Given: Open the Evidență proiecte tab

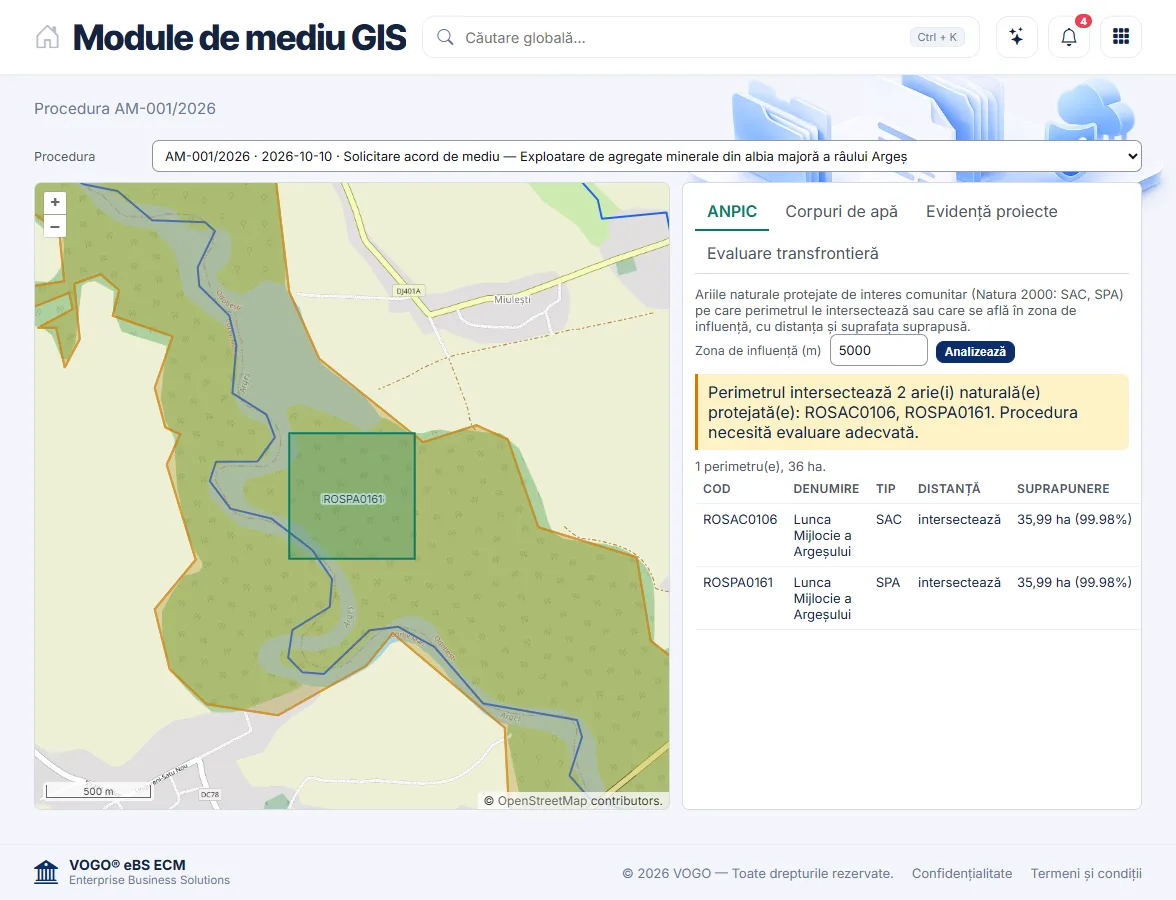Looking at the screenshot, I should tap(992, 212).
